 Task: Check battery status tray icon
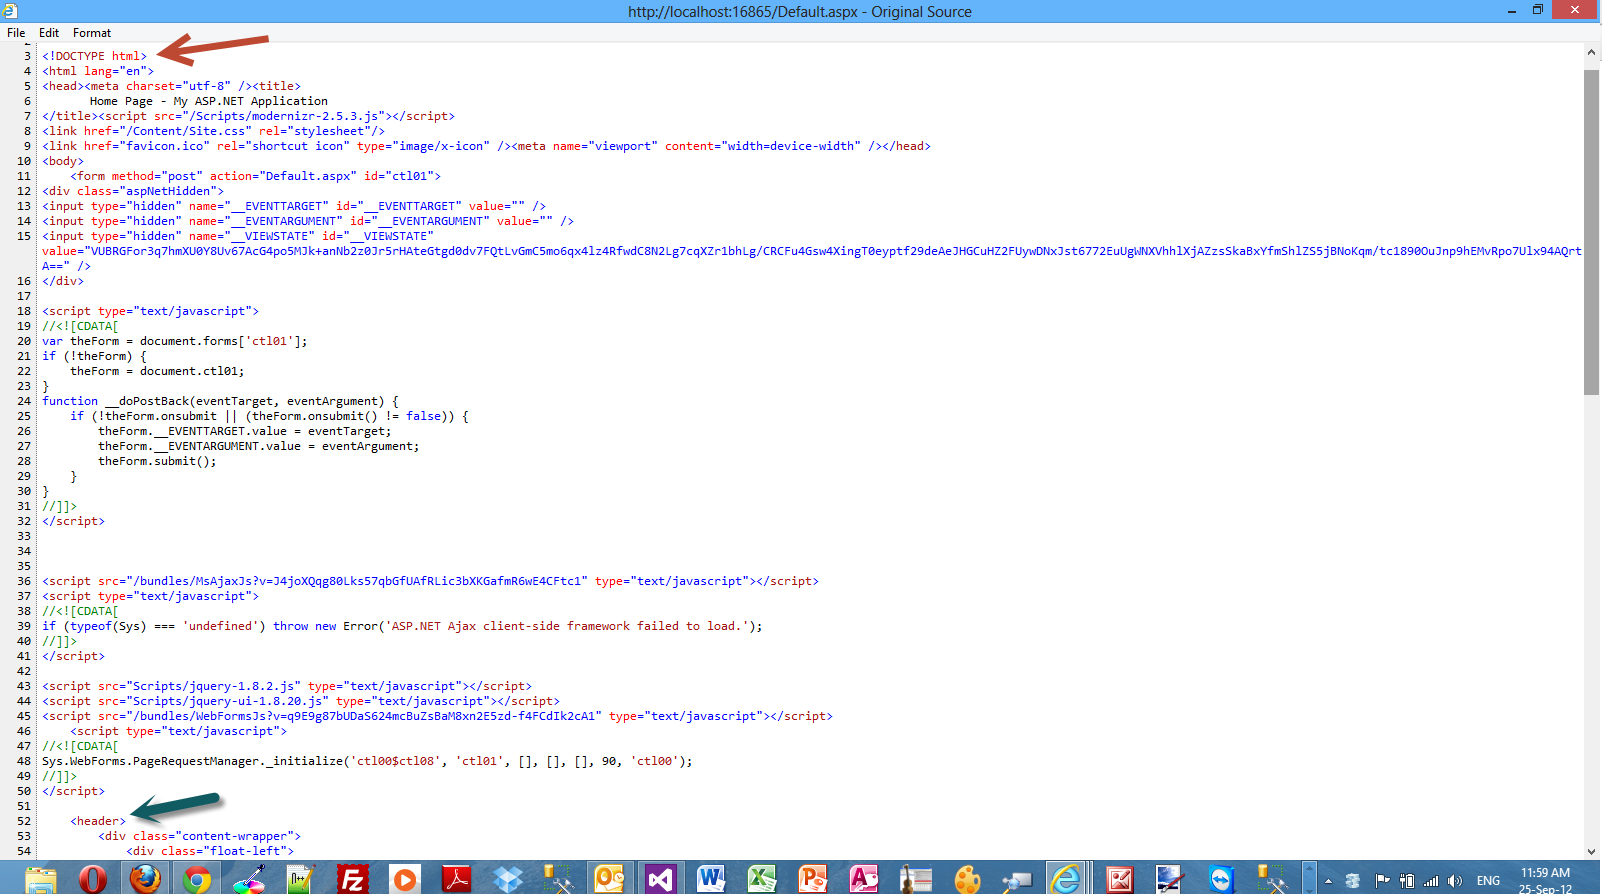click(1407, 881)
